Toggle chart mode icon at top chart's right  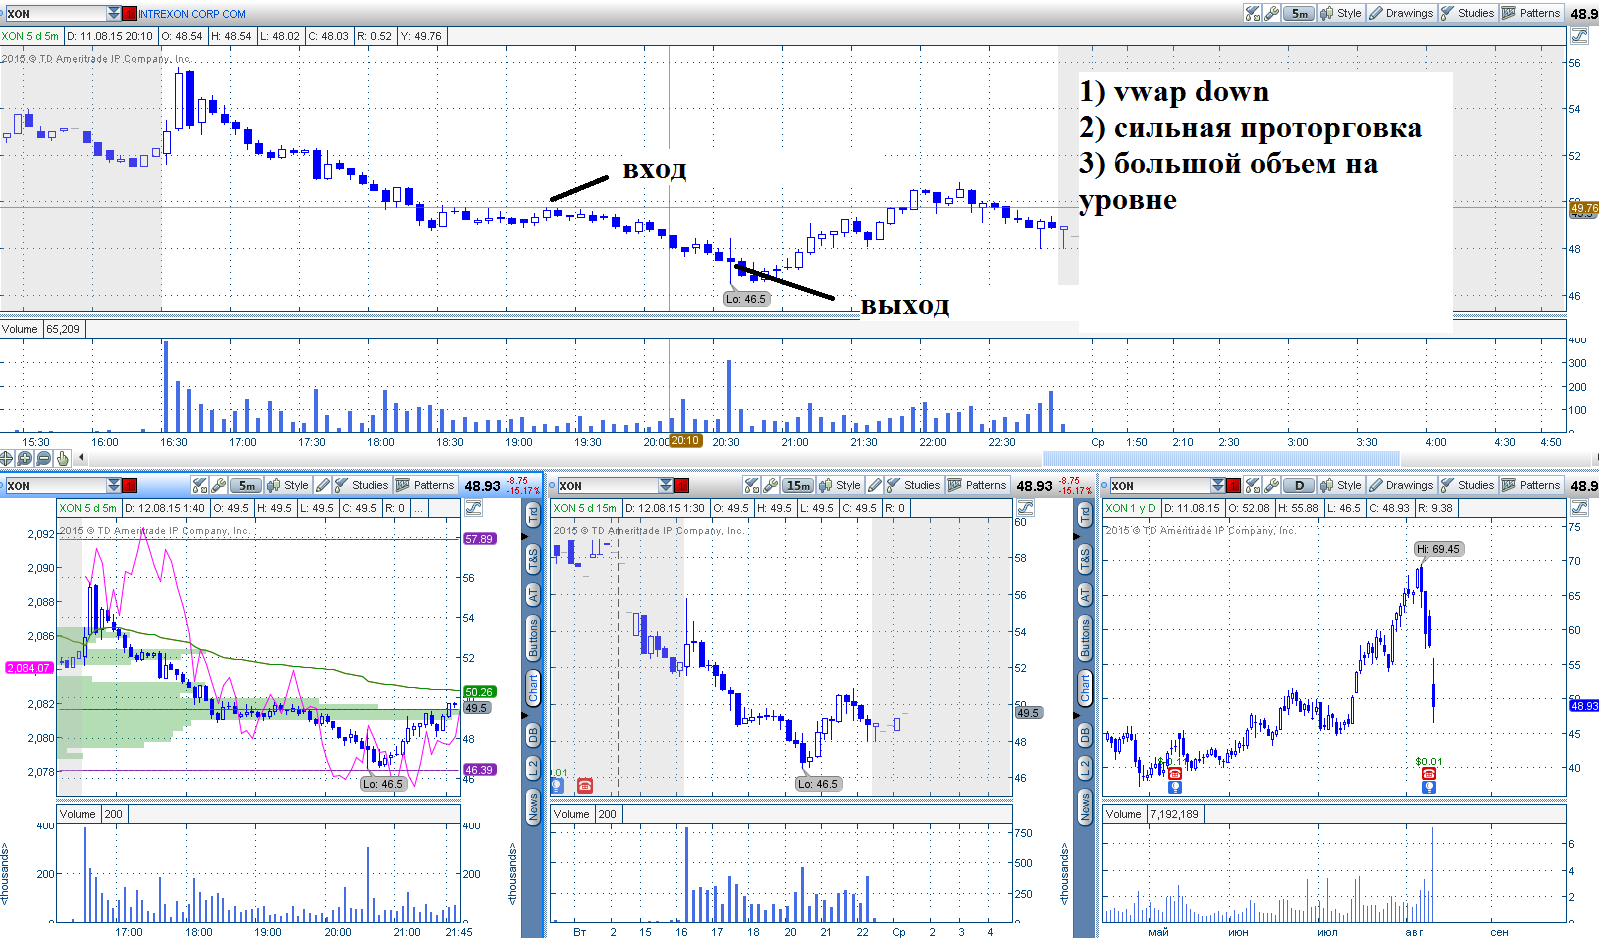point(1579,36)
